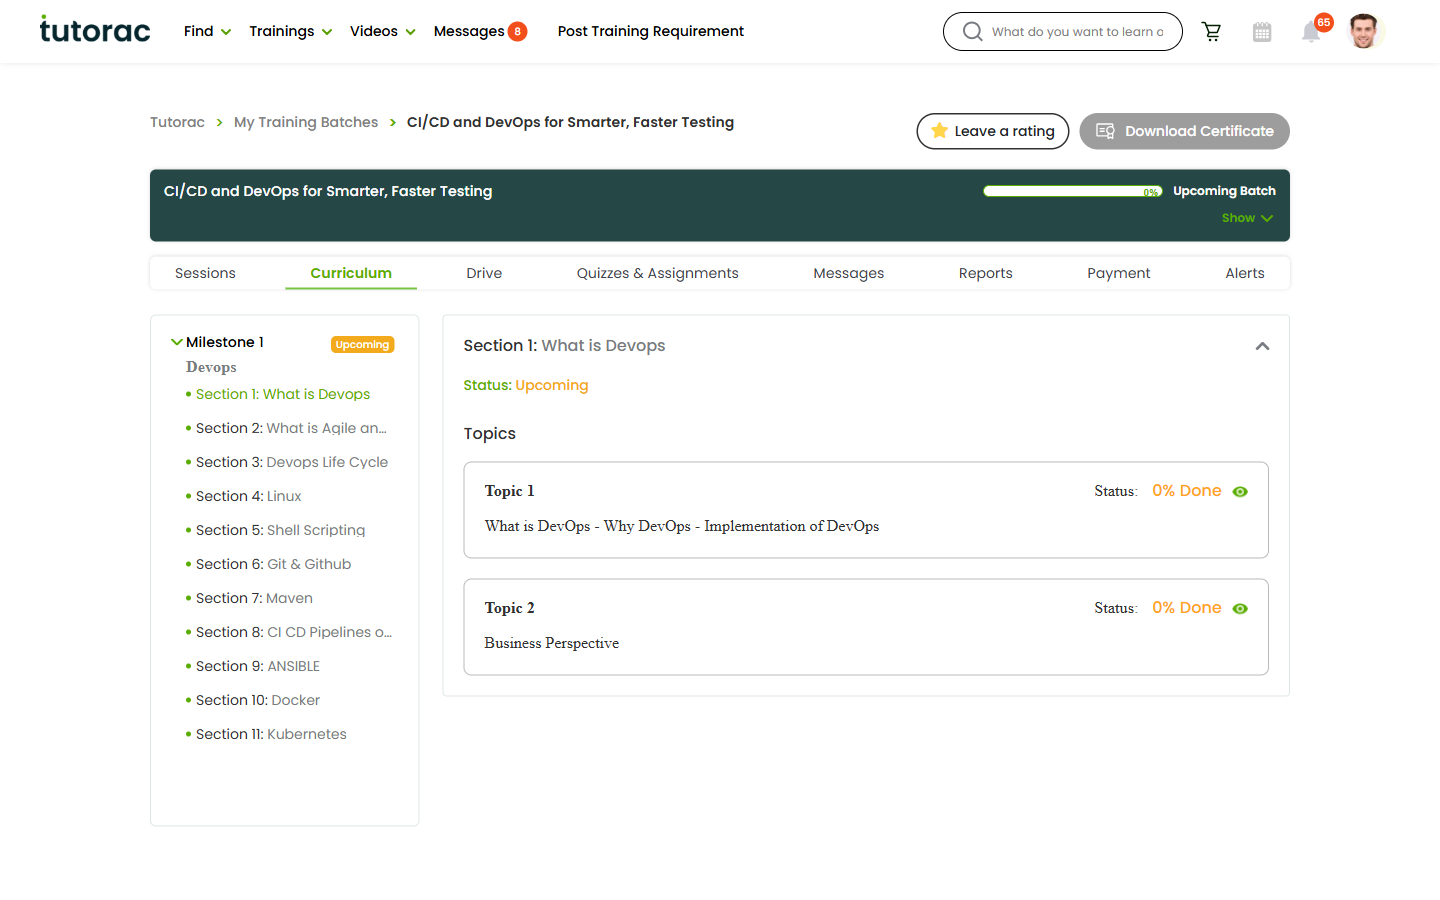The width and height of the screenshot is (1440, 900).
Task: Switch to the Sessions tab
Action: point(205,273)
